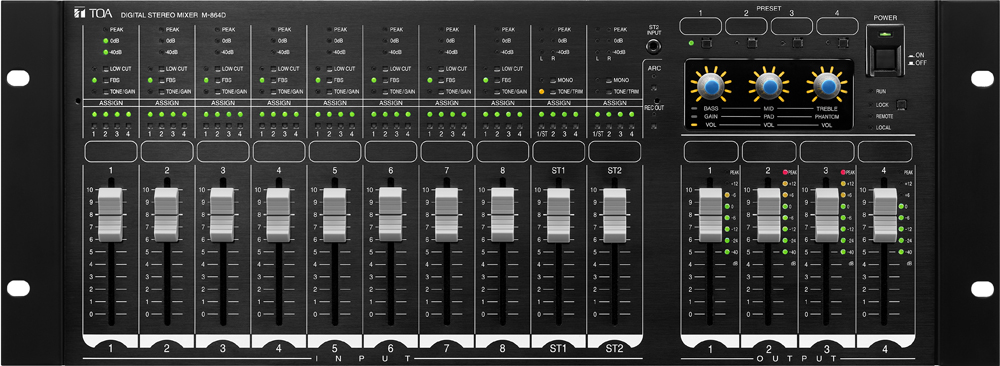
Task: Click the input channel 3 fader cap
Action: (223, 215)
